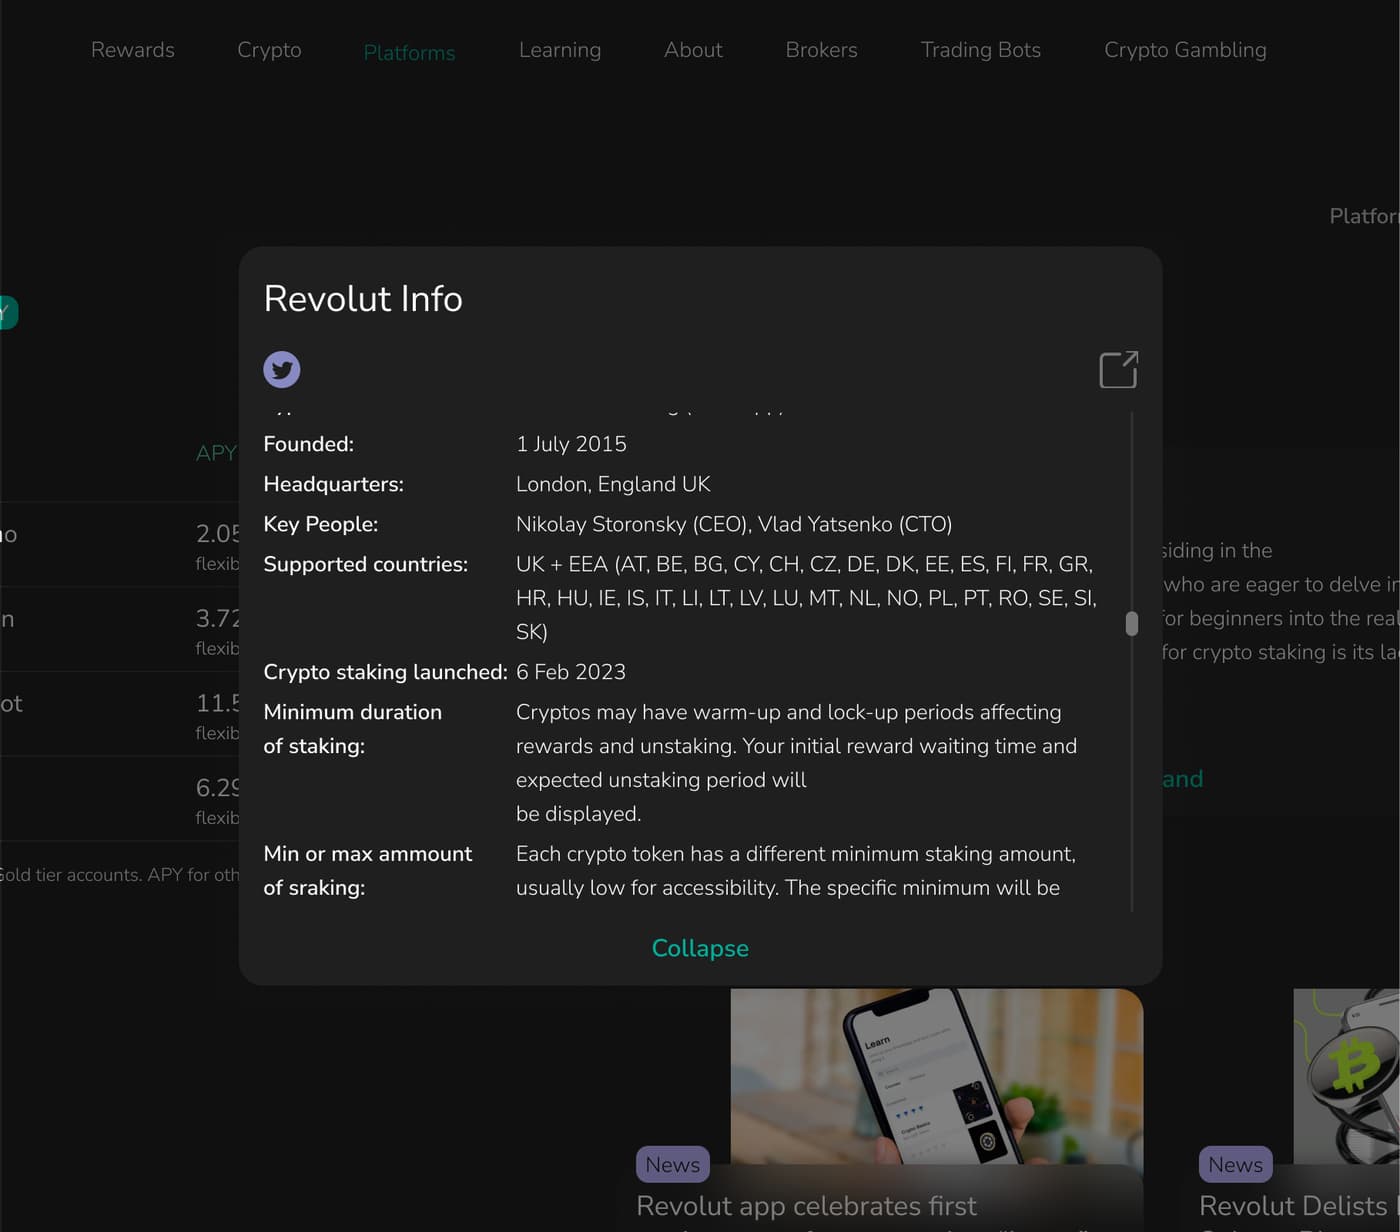Click 'Minimum duration of staking' label
Image resolution: width=1400 pixels, height=1232 pixels.
pos(352,729)
